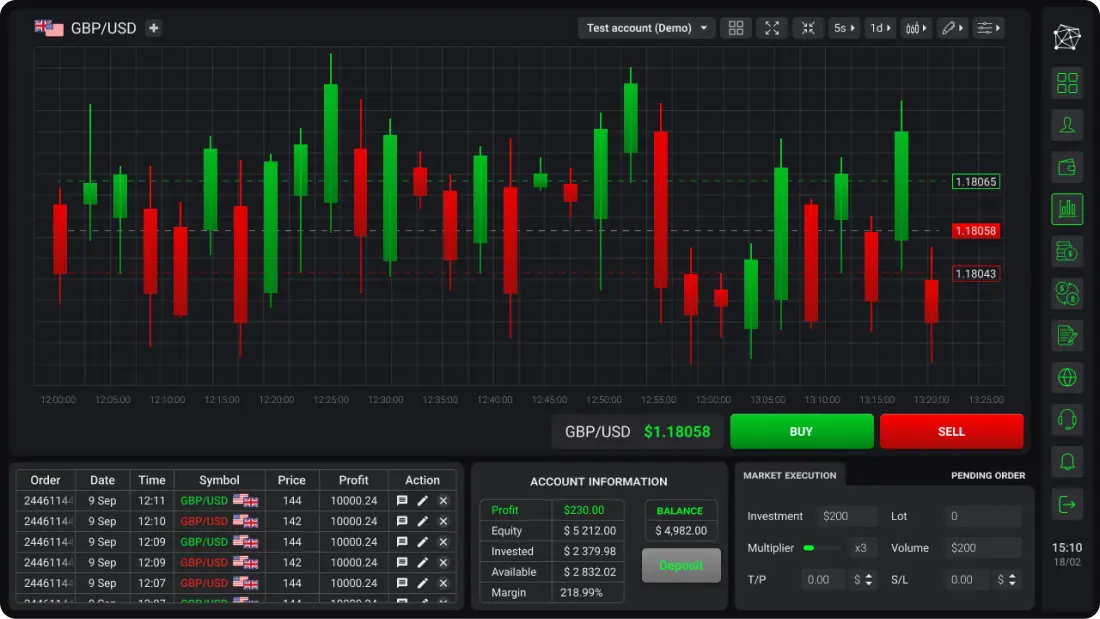Click the Deposit button
The image size is (1100, 619).
tap(680, 565)
